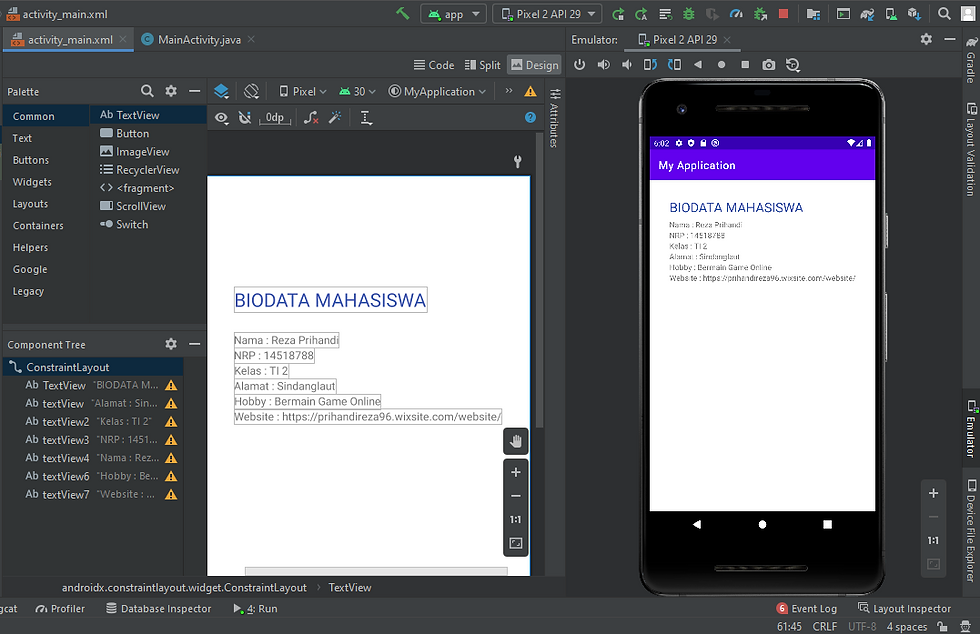
Task: Click the guidelines tool icon
Action: tap(366, 118)
